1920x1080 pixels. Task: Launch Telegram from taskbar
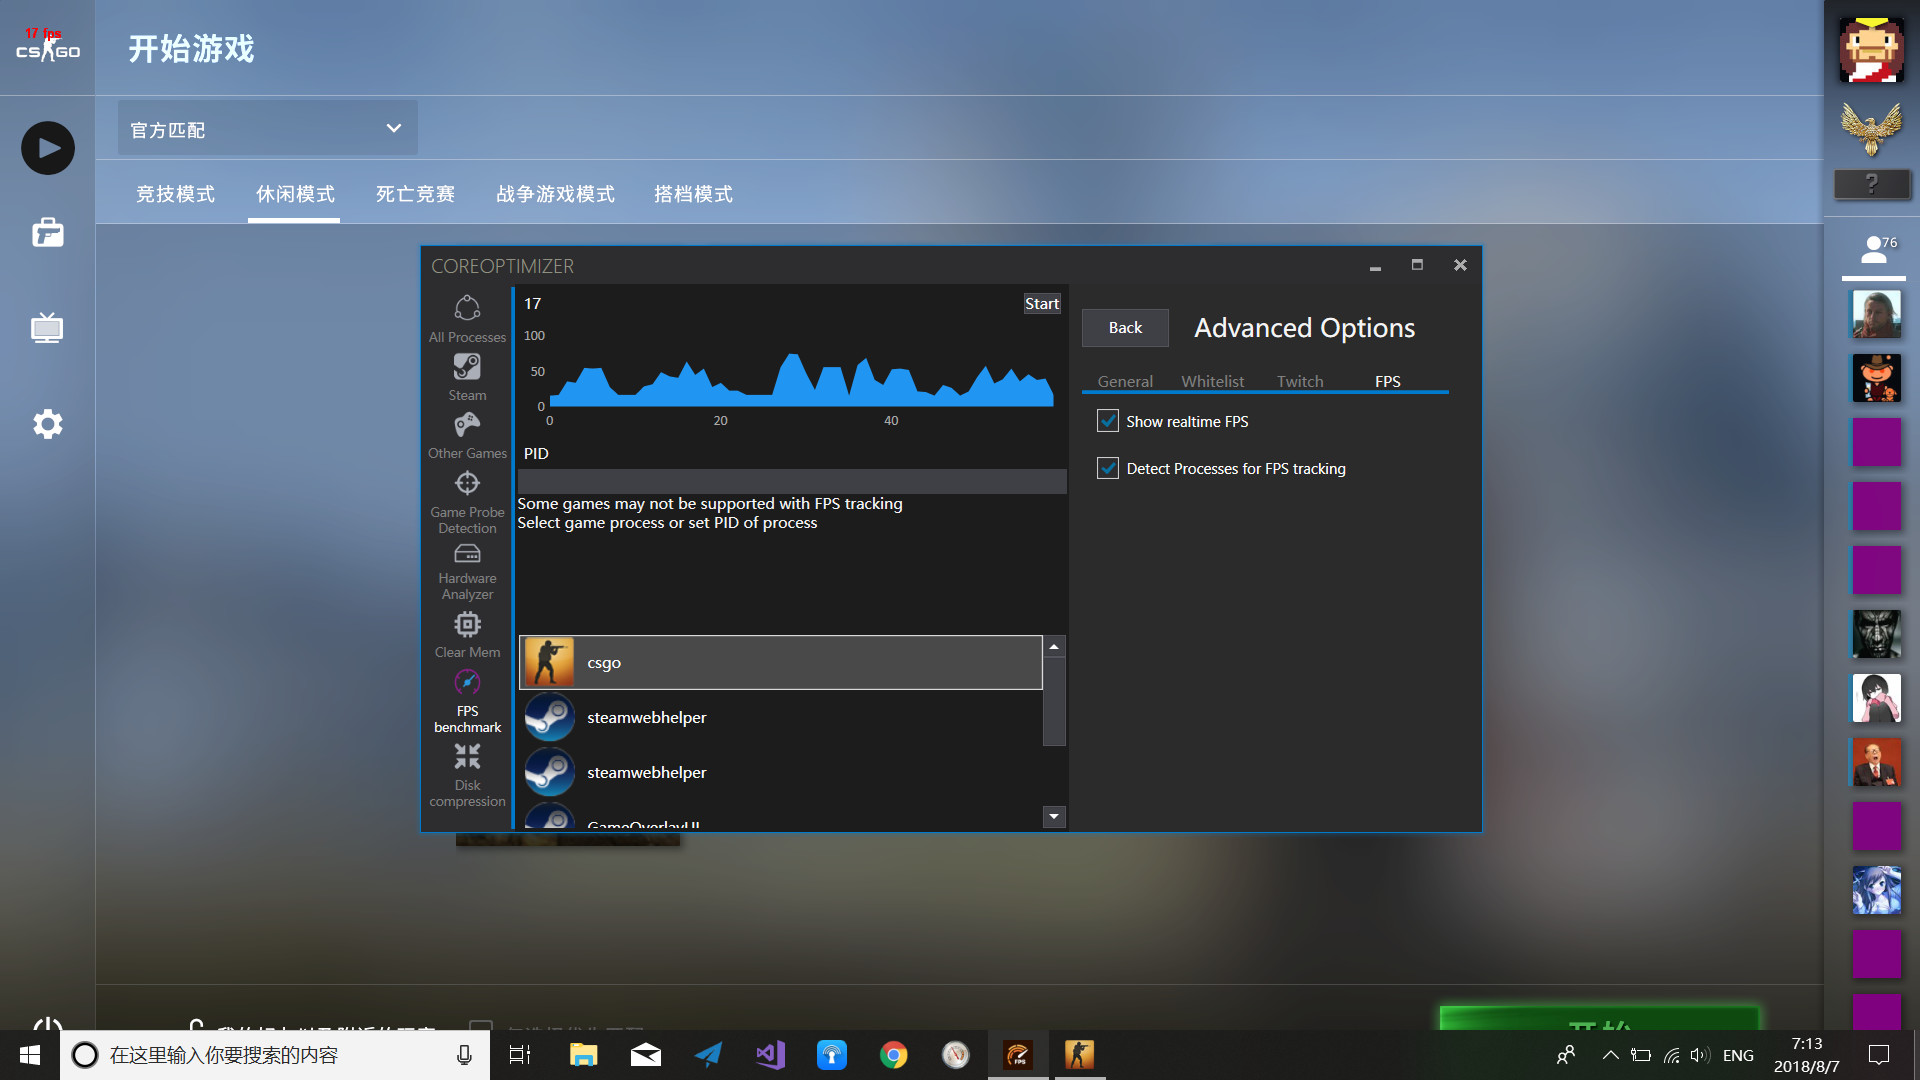(x=708, y=1055)
